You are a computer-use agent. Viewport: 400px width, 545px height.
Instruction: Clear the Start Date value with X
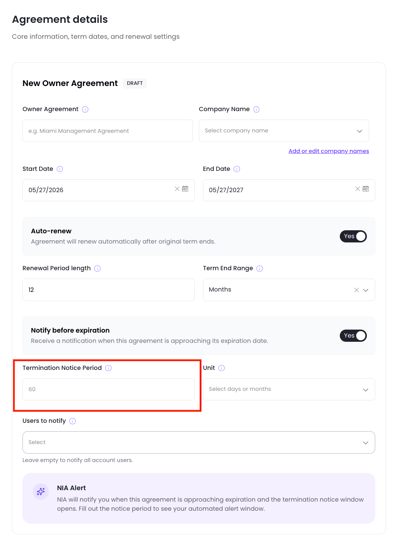point(177,189)
